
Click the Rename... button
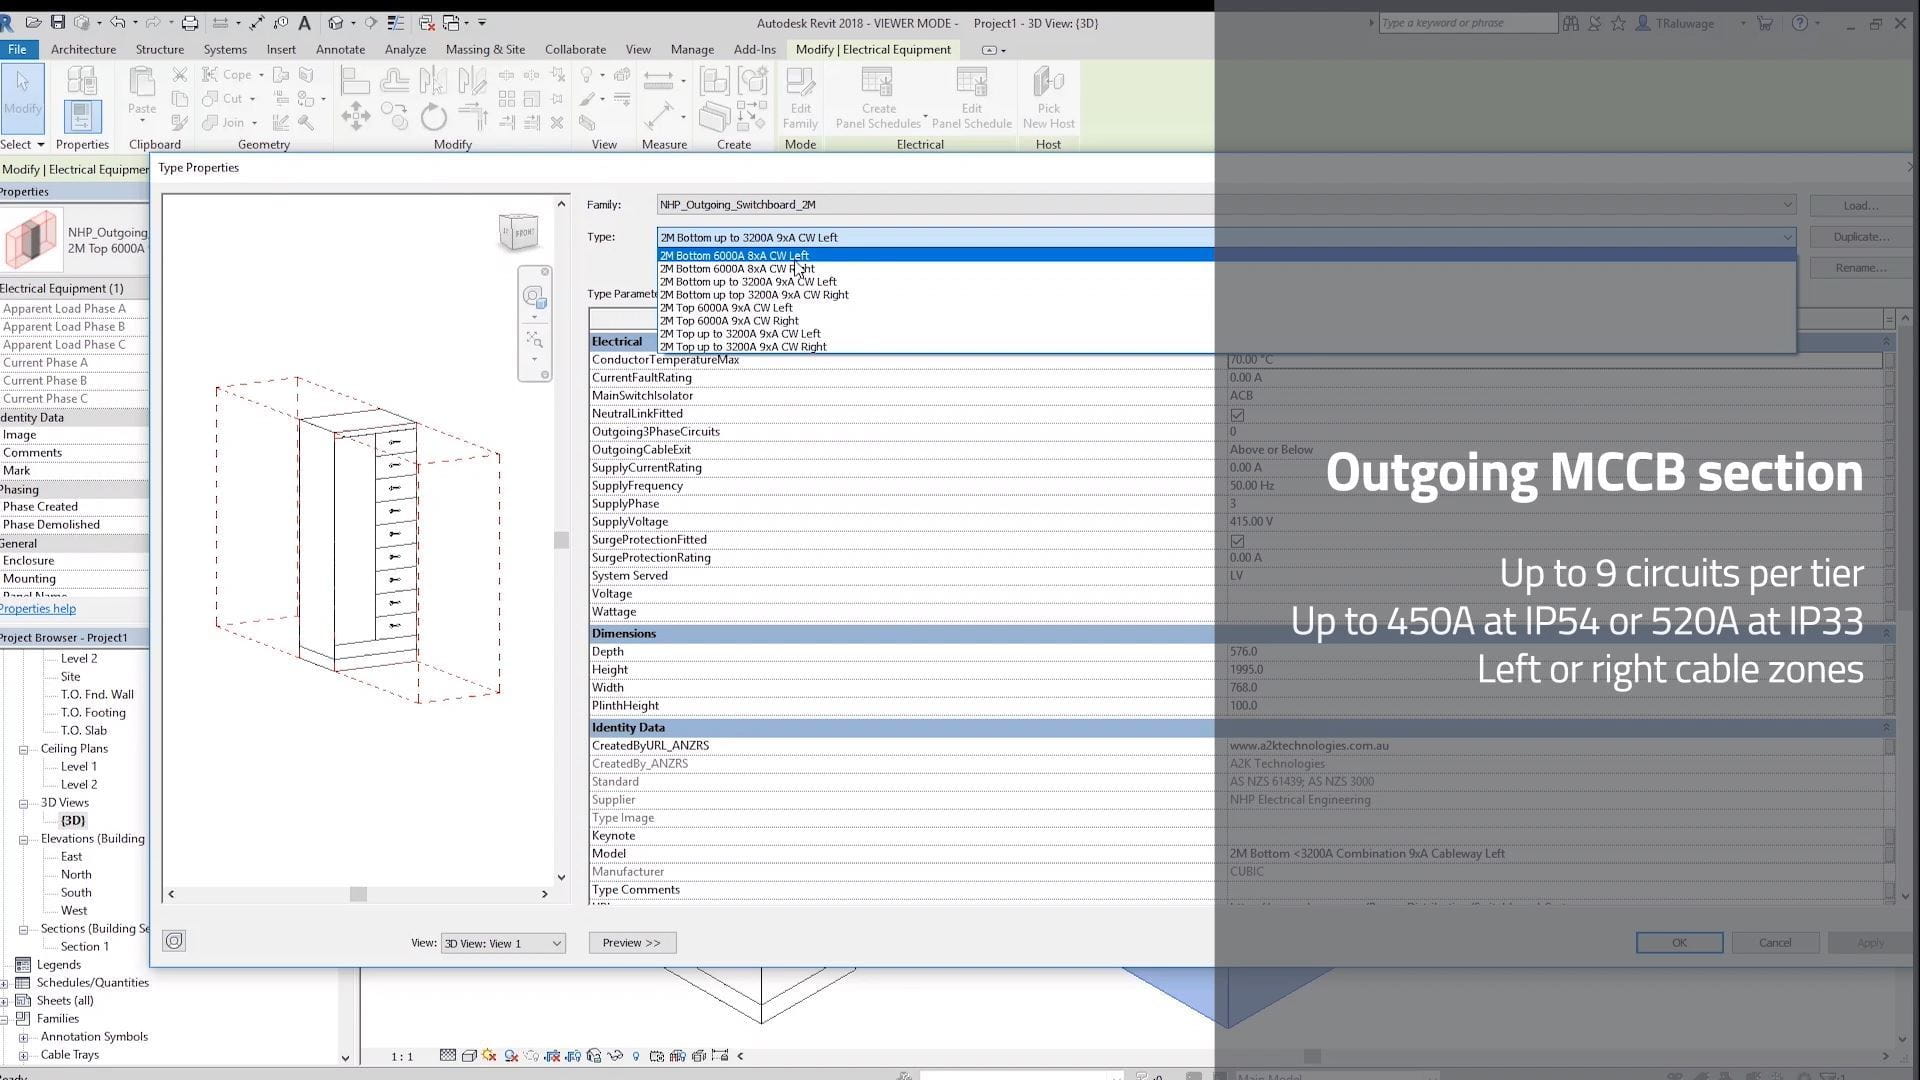coord(1861,268)
